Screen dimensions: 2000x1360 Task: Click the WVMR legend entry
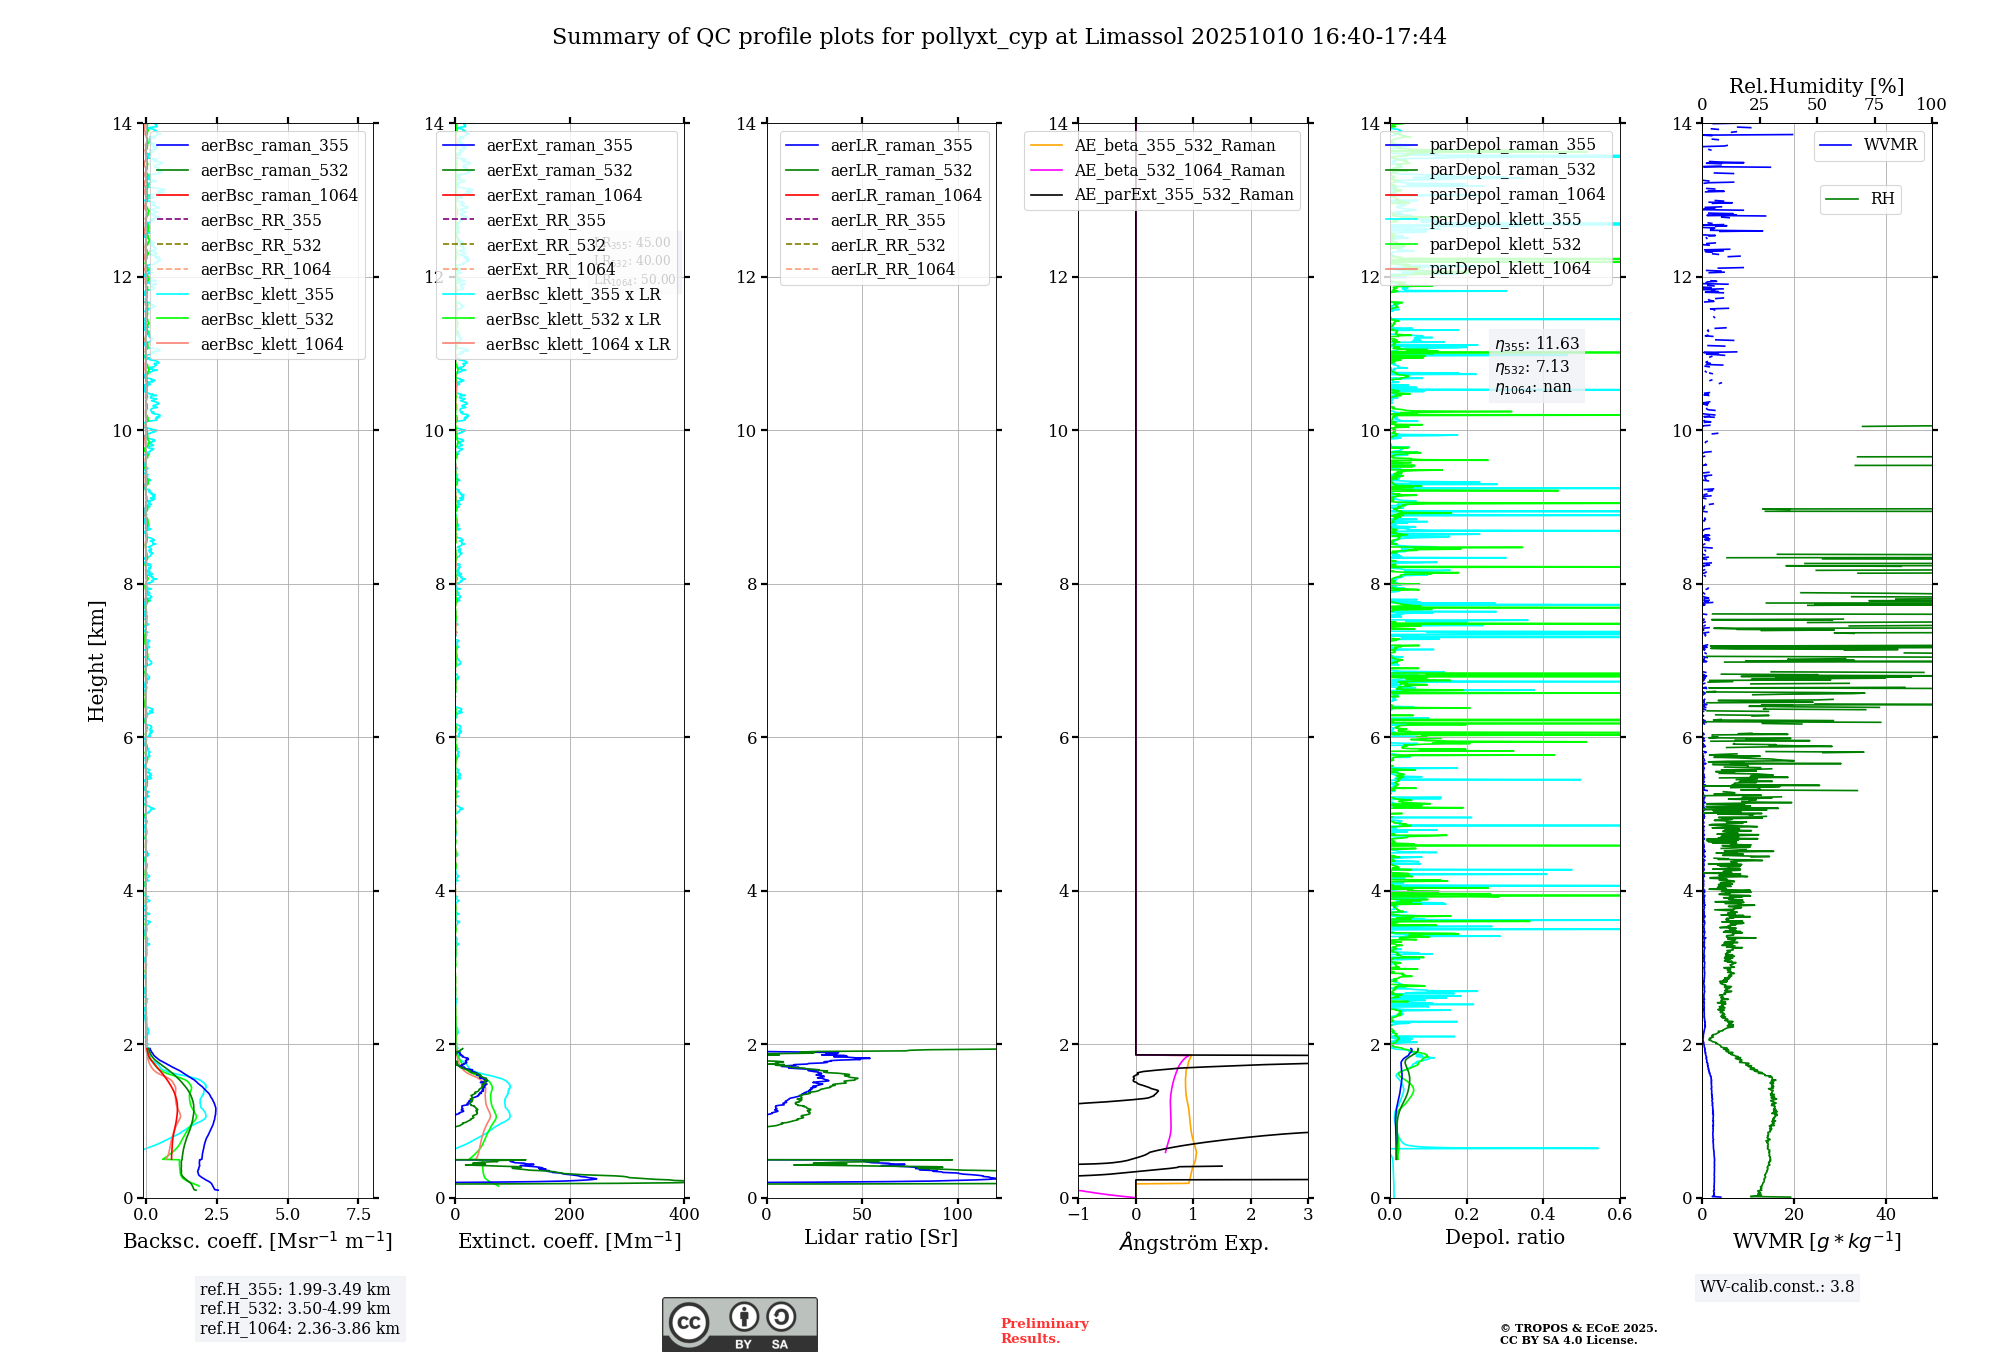click(1889, 145)
